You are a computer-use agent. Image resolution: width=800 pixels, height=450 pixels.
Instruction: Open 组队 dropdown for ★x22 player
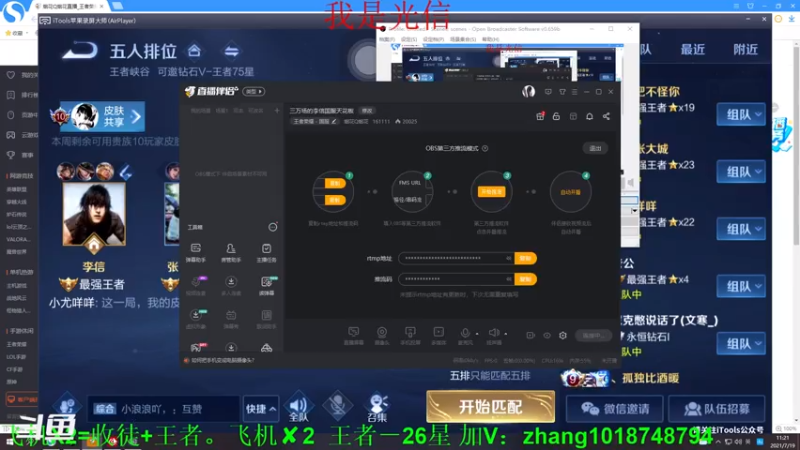[x=741, y=229]
